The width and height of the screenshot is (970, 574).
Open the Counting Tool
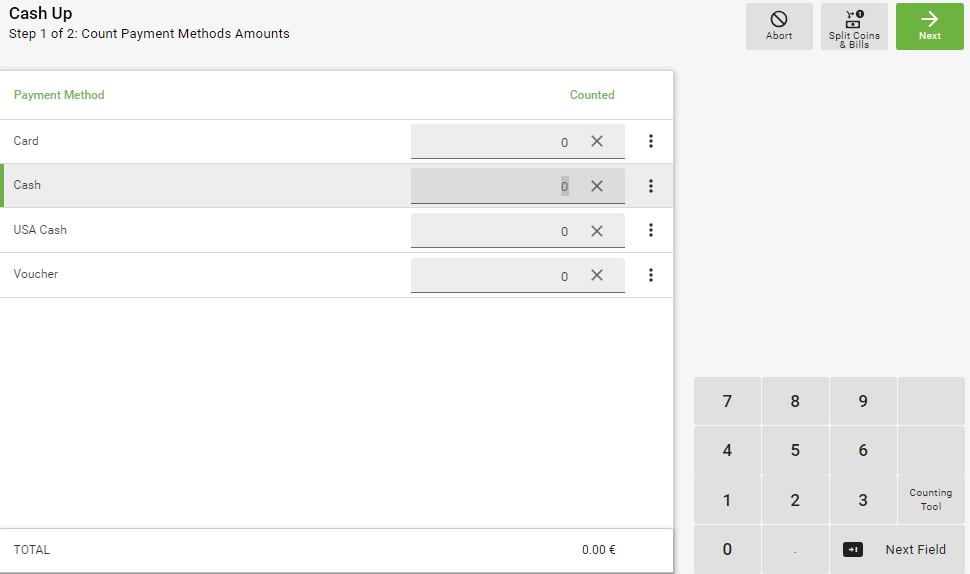tap(931, 499)
